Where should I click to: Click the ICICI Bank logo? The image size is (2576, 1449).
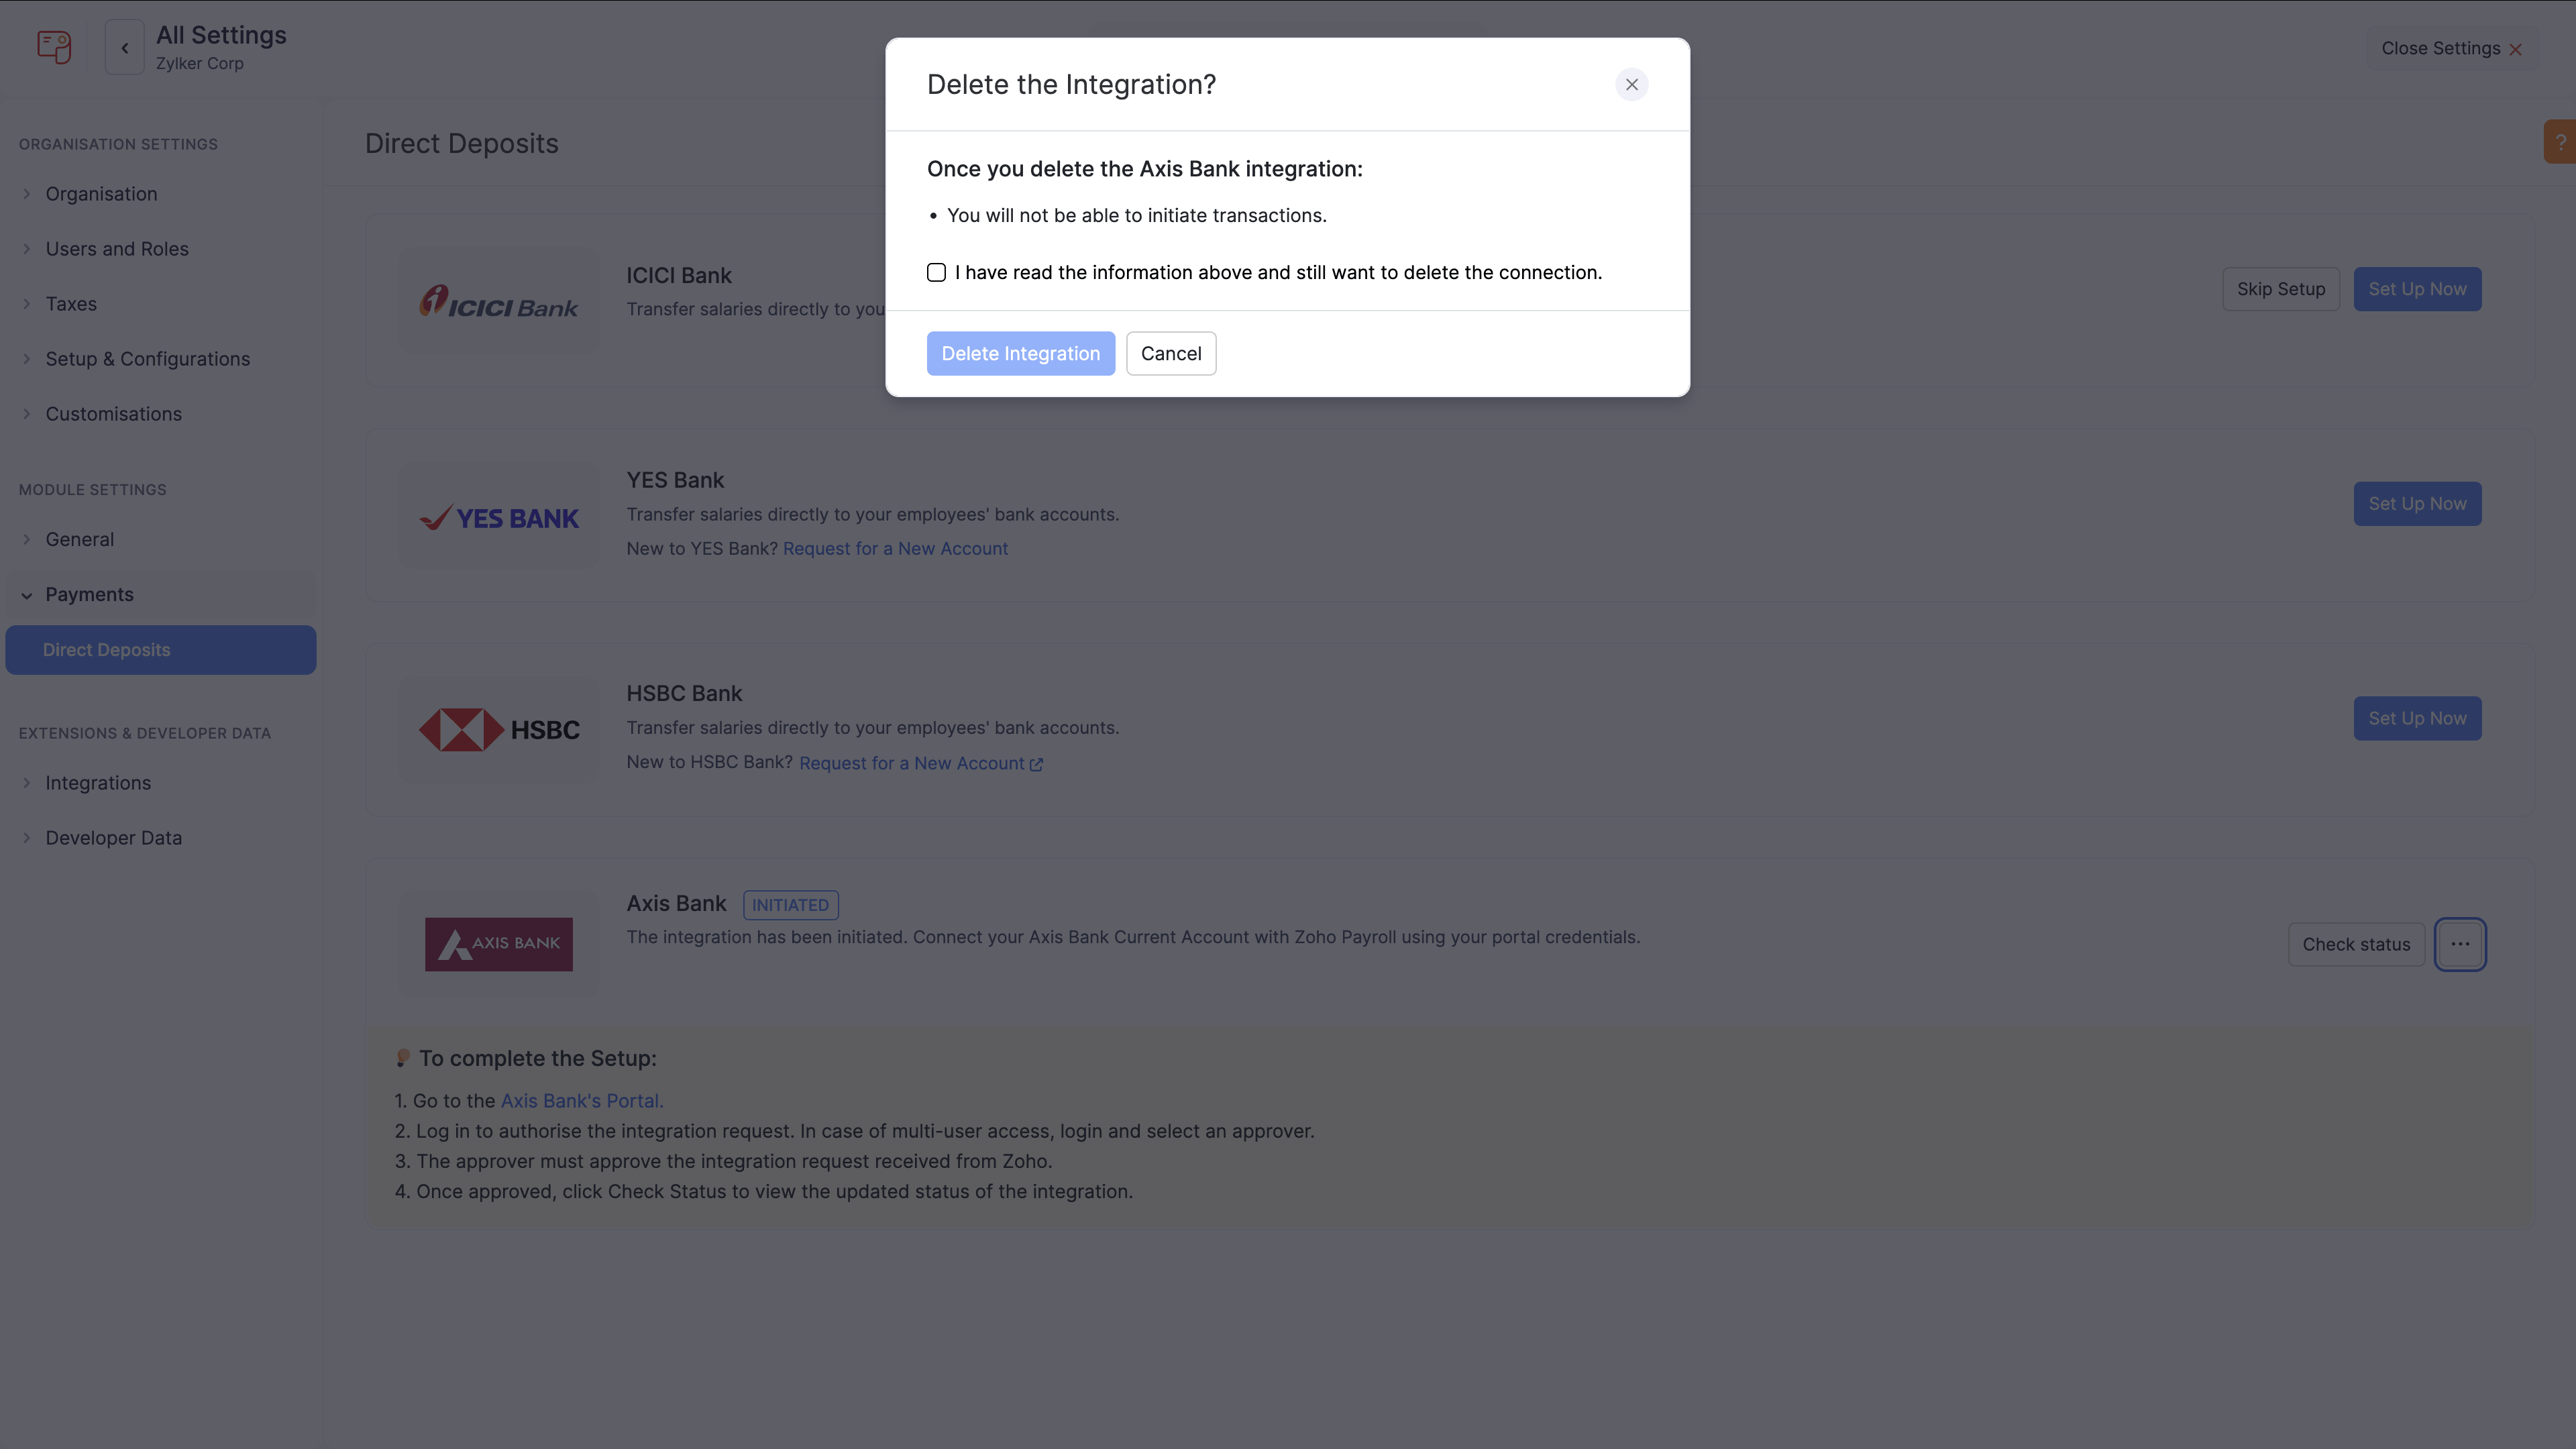tap(498, 301)
